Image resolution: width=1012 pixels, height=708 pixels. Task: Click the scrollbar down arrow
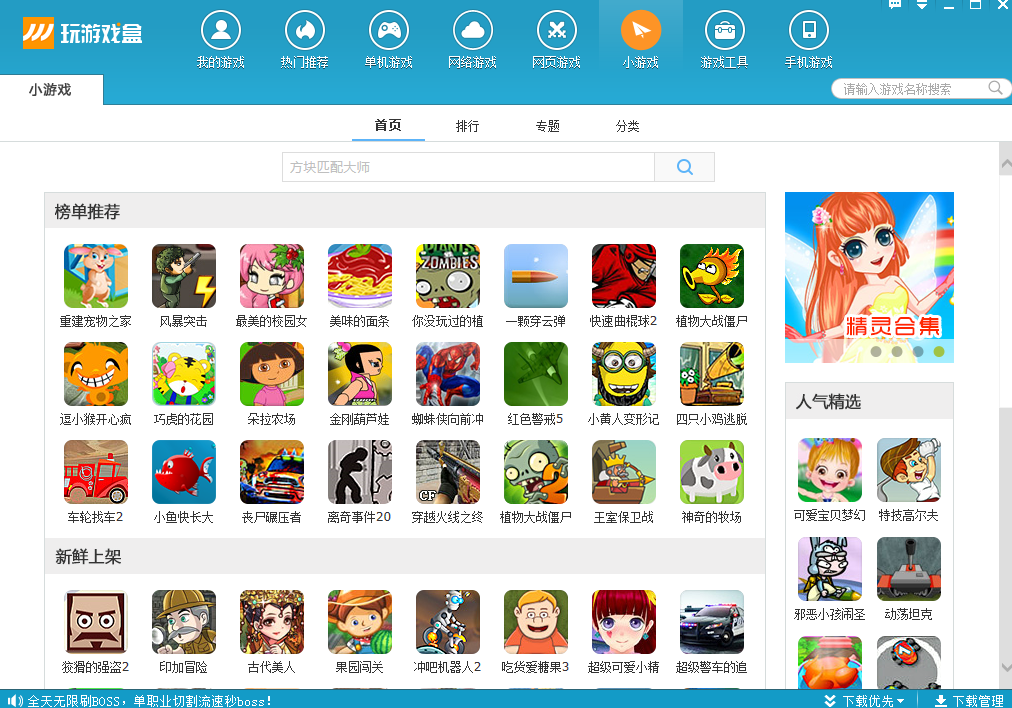(1005, 667)
